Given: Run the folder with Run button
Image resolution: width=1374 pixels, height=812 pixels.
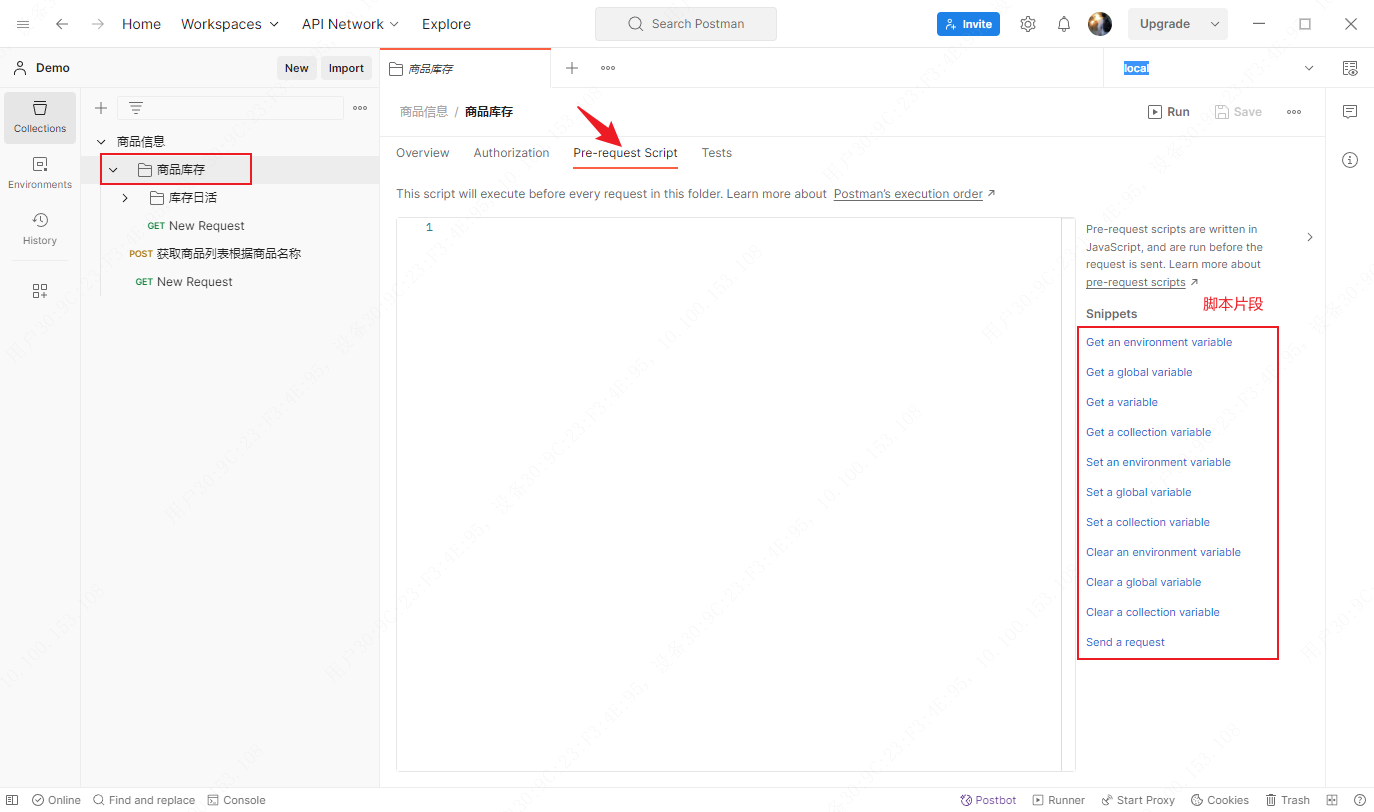Looking at the screenshot, I should (1169, 112).
